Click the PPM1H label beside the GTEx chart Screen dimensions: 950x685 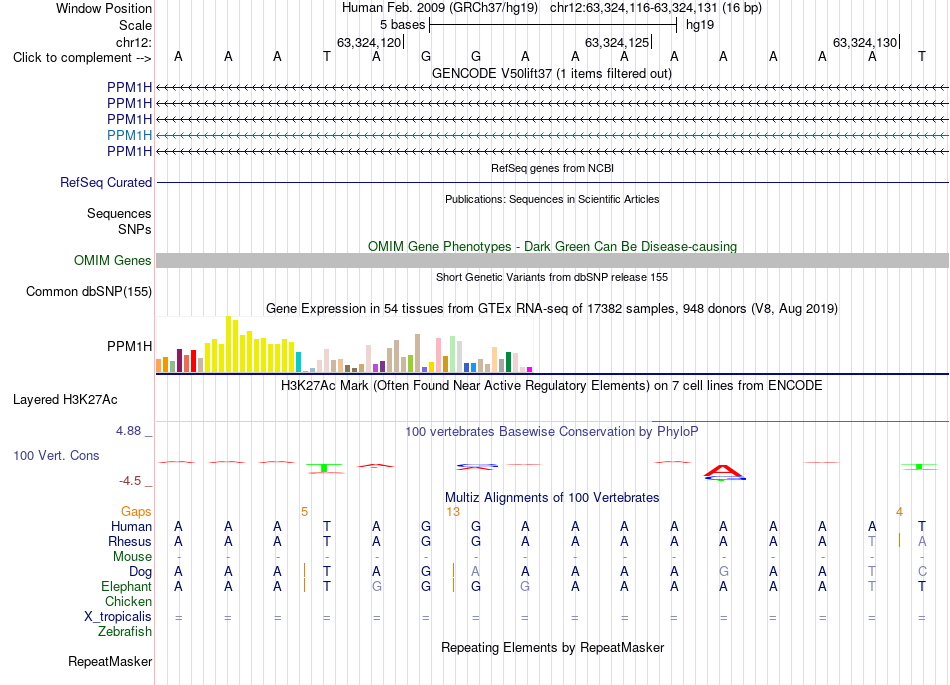(129, 346)
